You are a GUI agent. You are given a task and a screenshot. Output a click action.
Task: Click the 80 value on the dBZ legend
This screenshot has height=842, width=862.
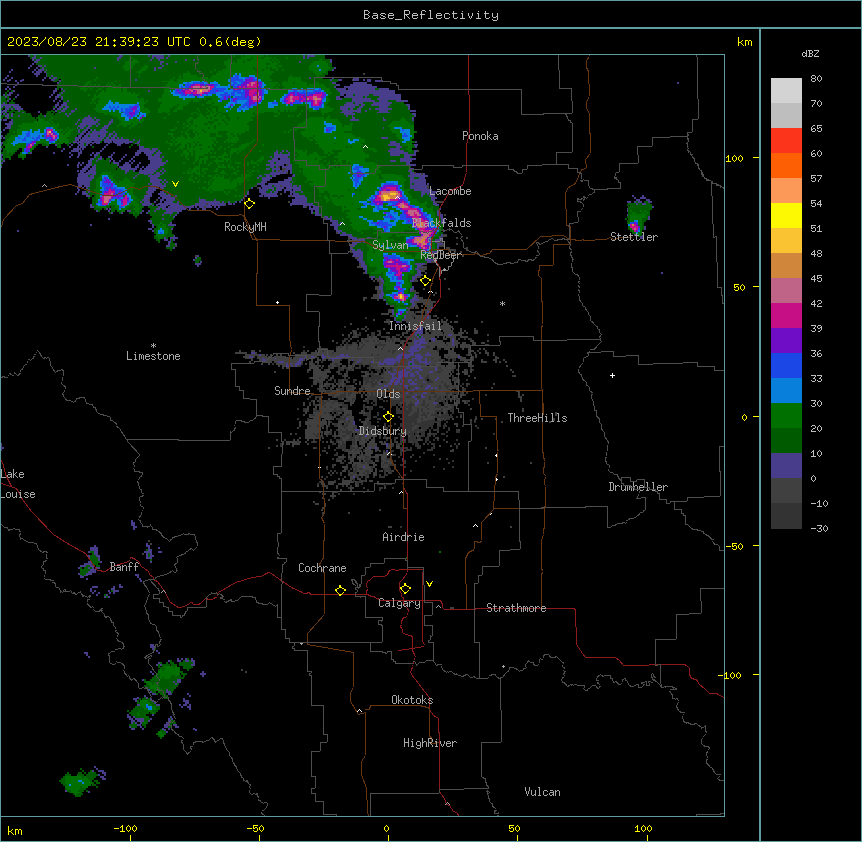[x=816, y=79]
